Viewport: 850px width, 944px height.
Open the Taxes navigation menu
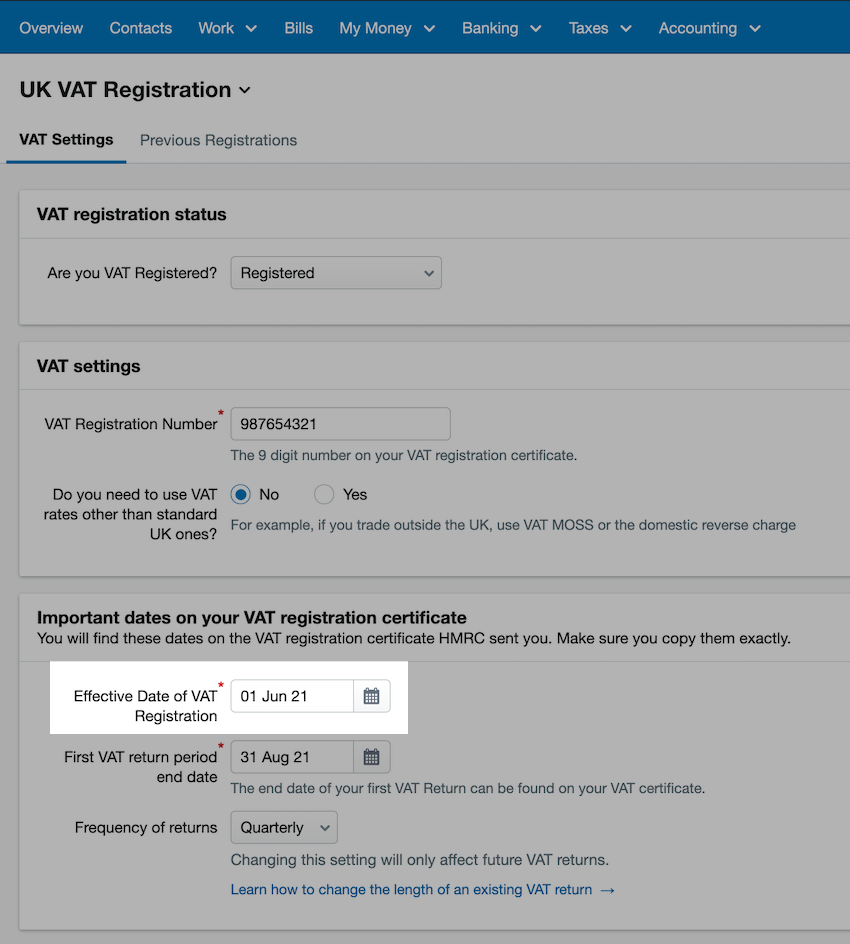click(x=600, y=28)
